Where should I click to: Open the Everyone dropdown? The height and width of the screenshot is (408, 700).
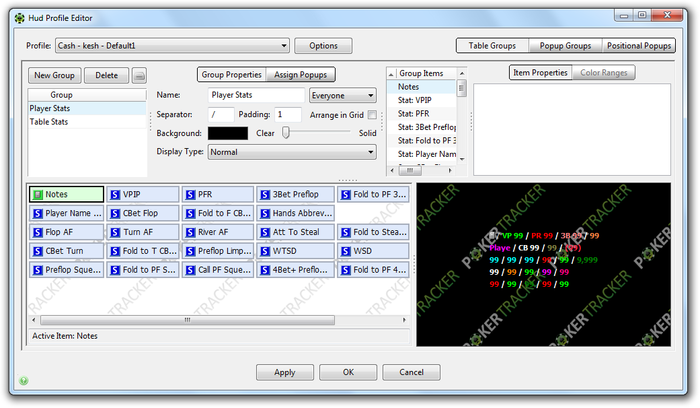pos(342,96)
